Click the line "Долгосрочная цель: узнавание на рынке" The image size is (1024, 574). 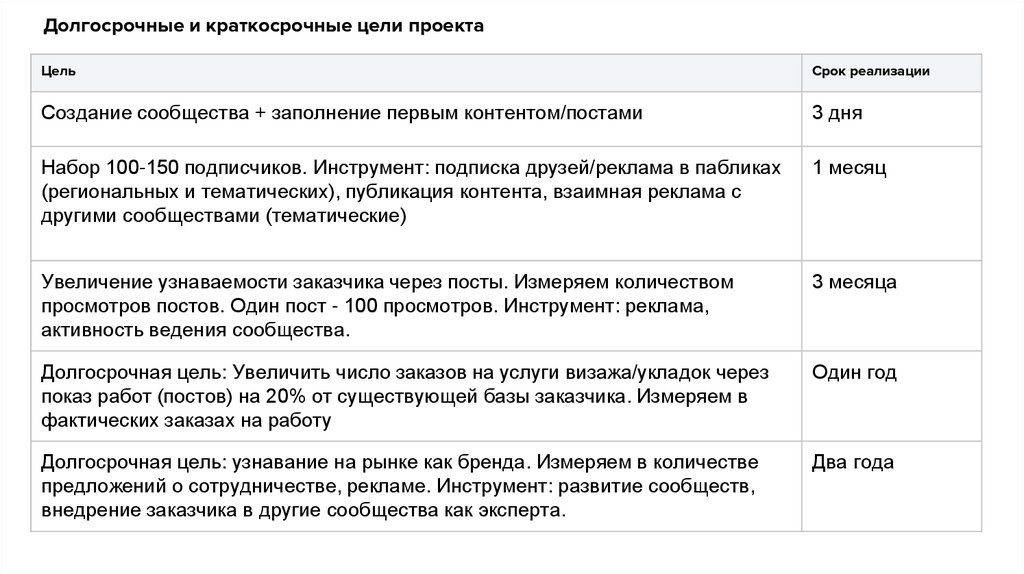399,463
